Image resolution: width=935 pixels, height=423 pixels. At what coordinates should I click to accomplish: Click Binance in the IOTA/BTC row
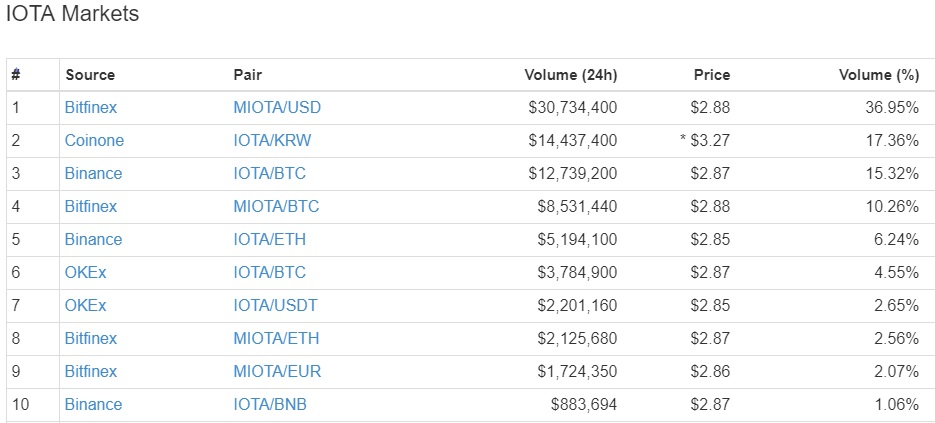[x=93, y=174]
